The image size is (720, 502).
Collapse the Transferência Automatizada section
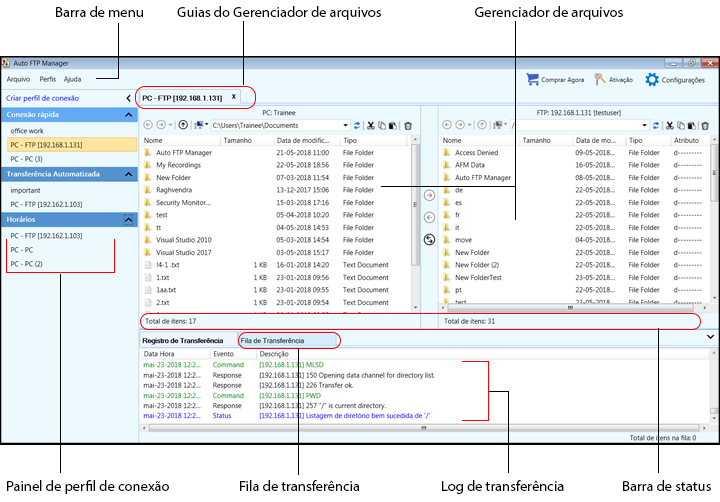click(128, 174)
